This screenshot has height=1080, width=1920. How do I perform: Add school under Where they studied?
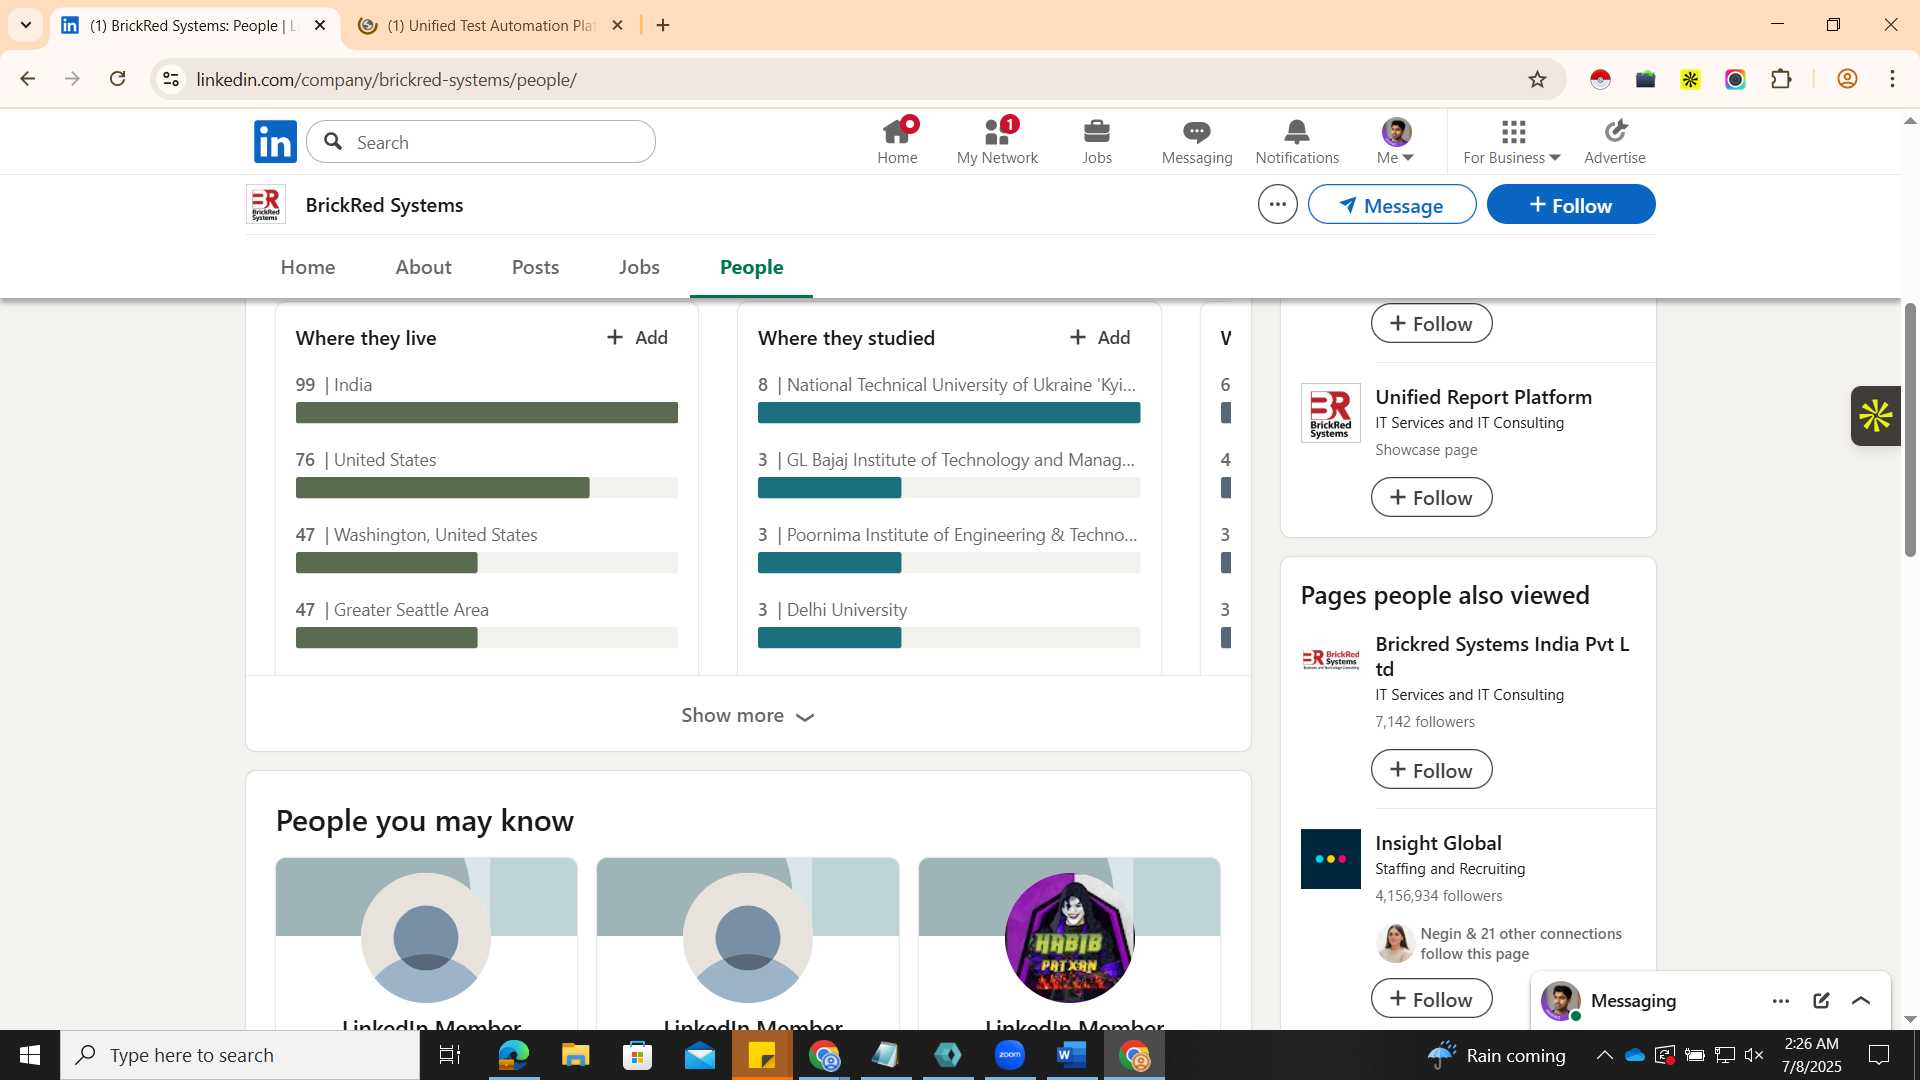(x=1100, y=338)
